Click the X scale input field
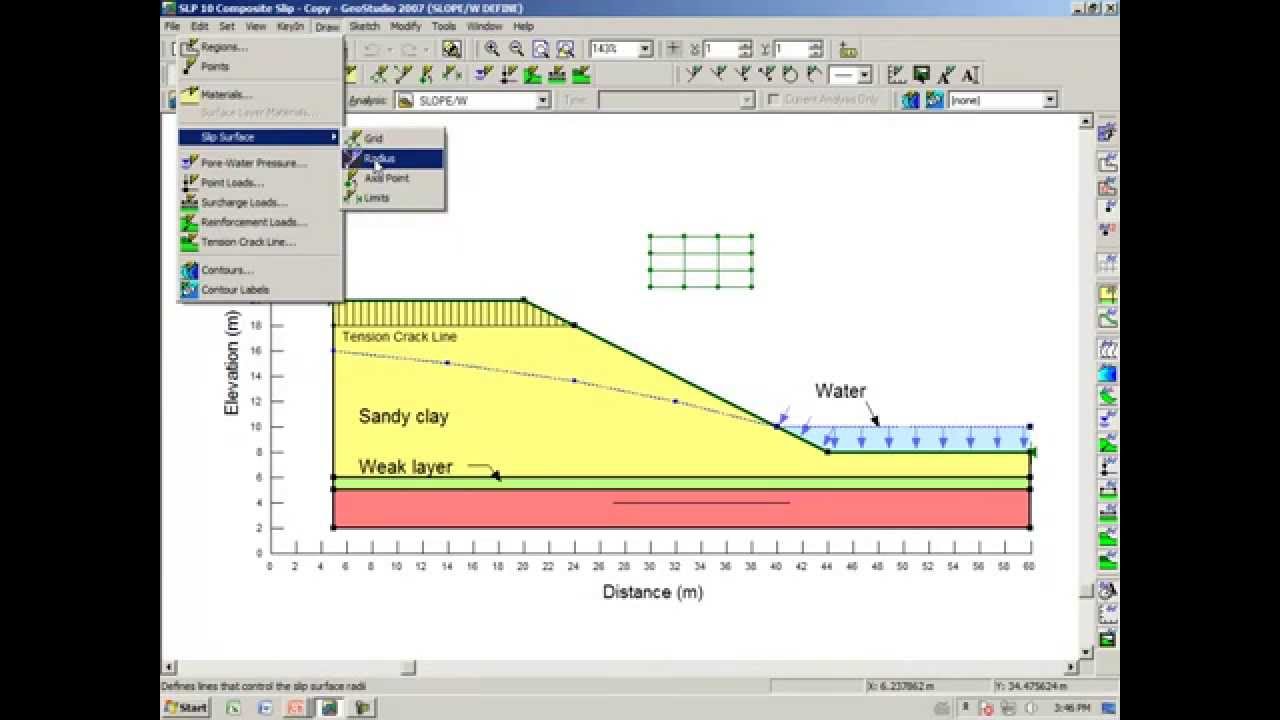The image size is (1280, 720). 720,49
